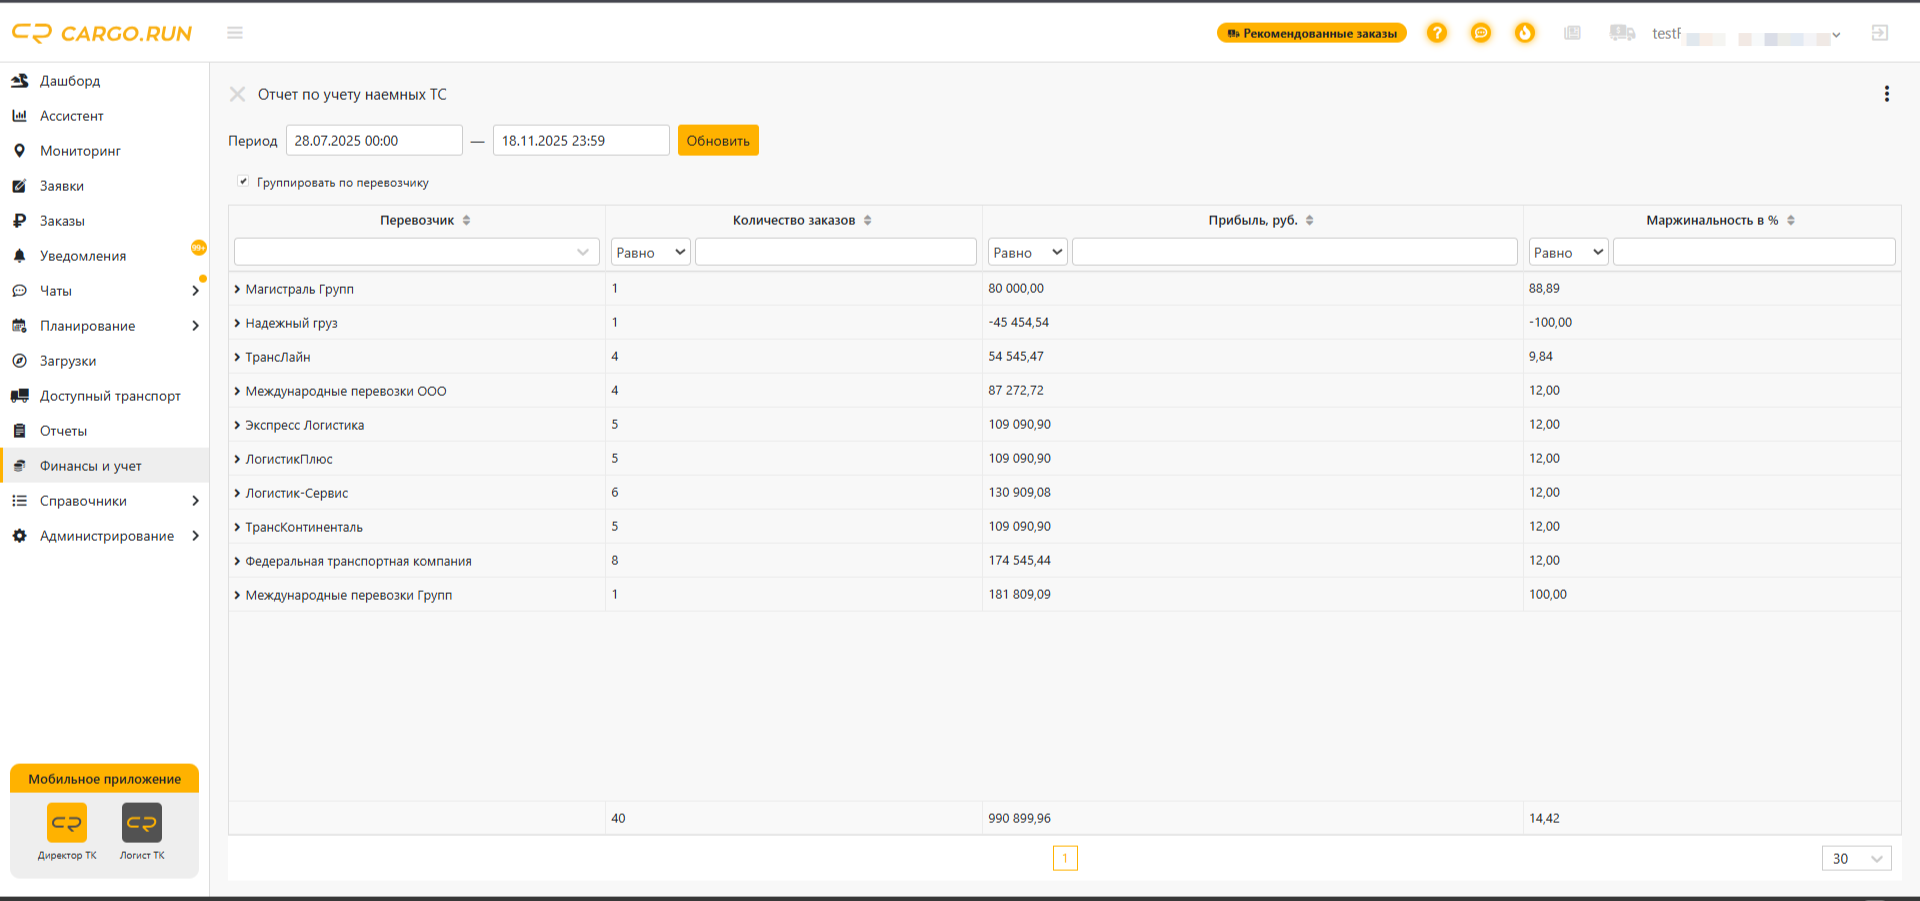The width and height of the screenshot is (1920, 901).
Task: Click the hamburger menu icon beside logo
Action: pyautogui.click(x=235, y=33)
